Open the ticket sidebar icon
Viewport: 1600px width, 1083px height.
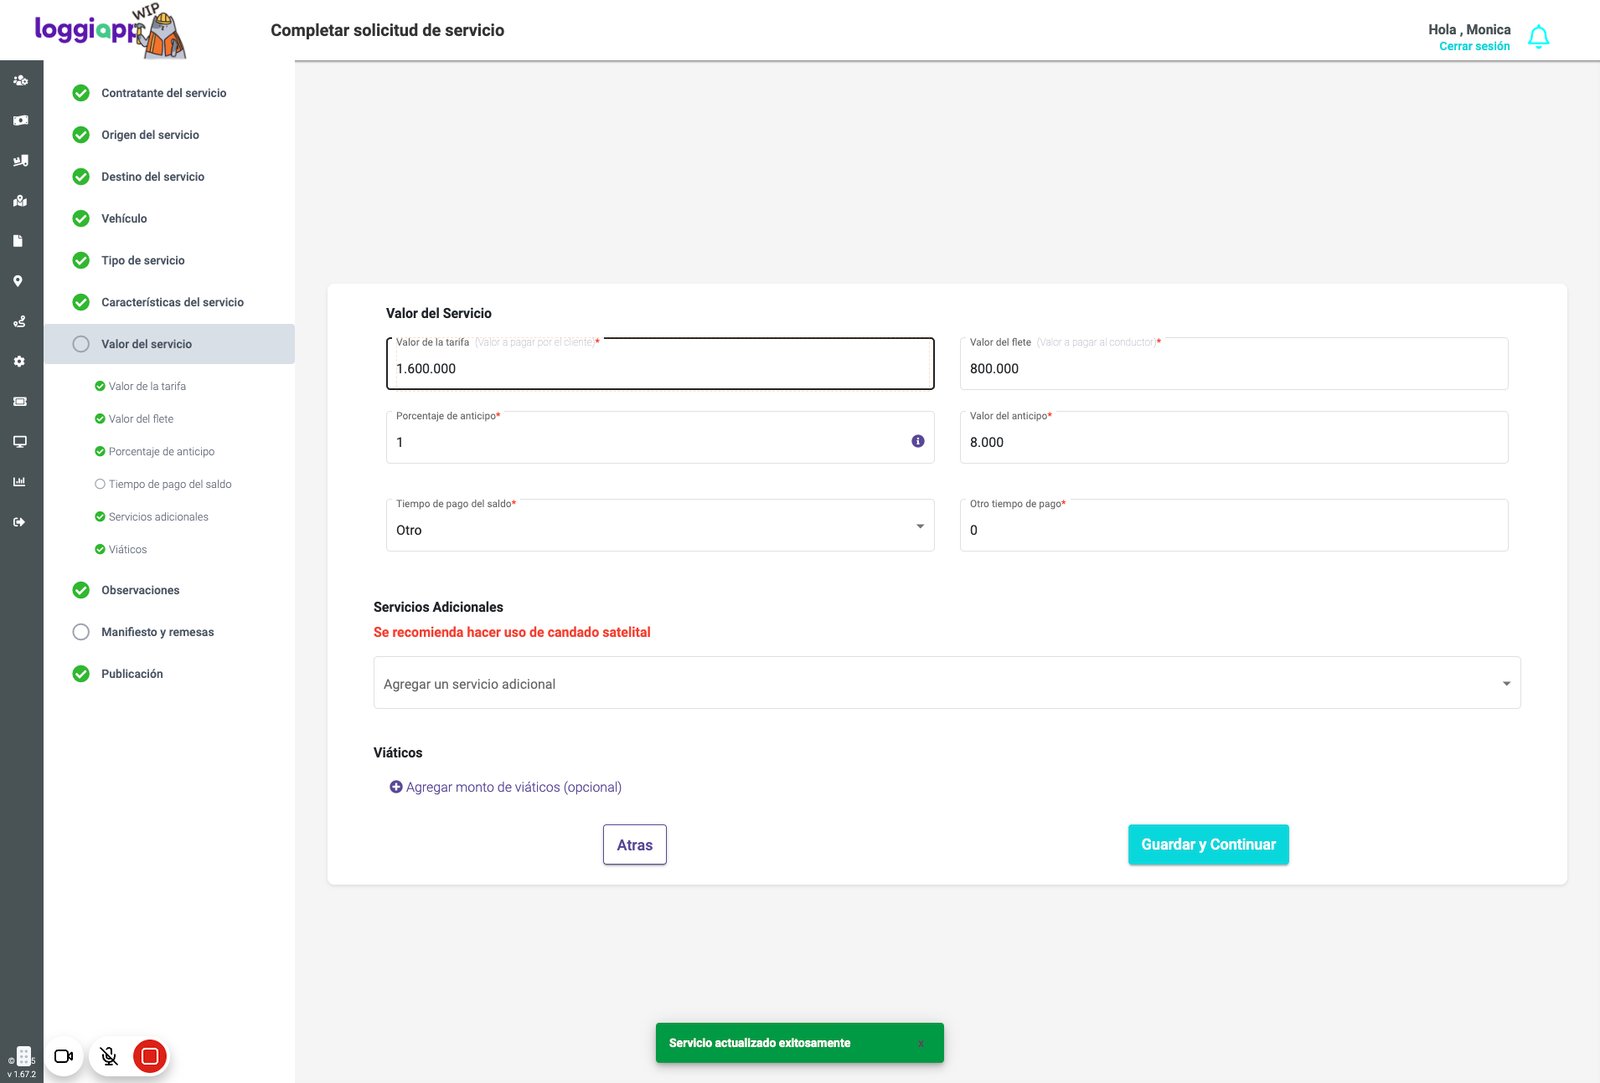19,401
